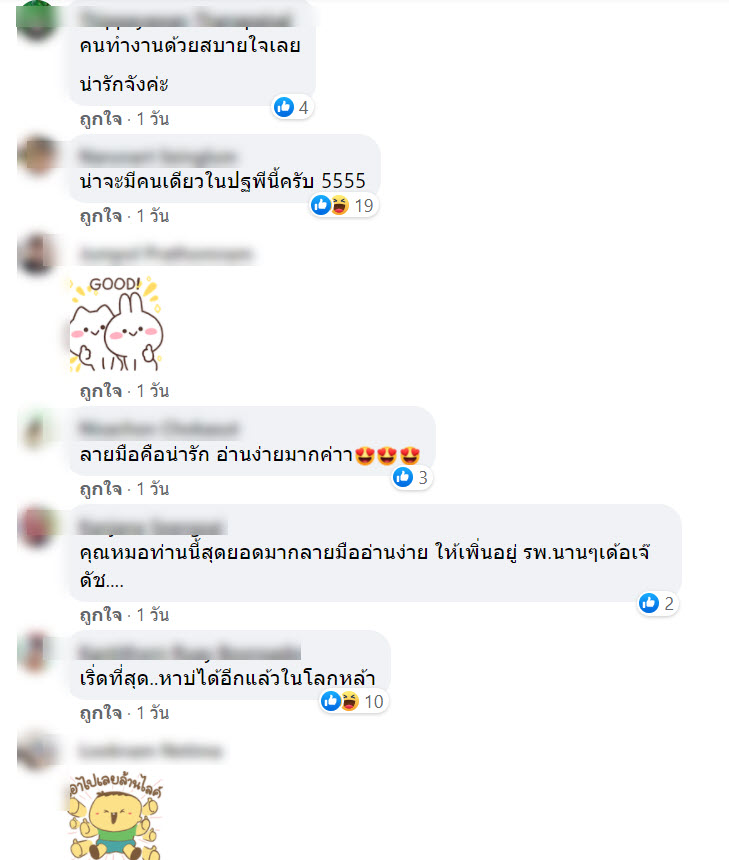Open reactions with count 19

point(343,205)
